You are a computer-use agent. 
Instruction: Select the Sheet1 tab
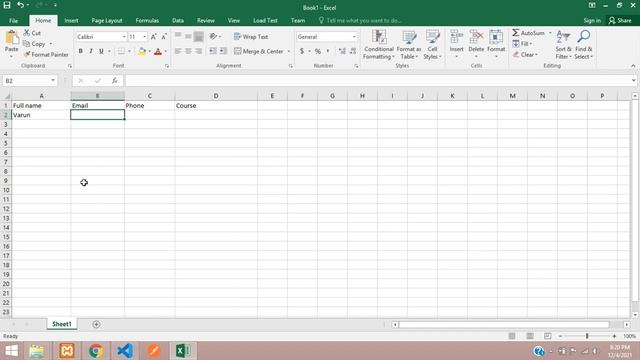62,324
